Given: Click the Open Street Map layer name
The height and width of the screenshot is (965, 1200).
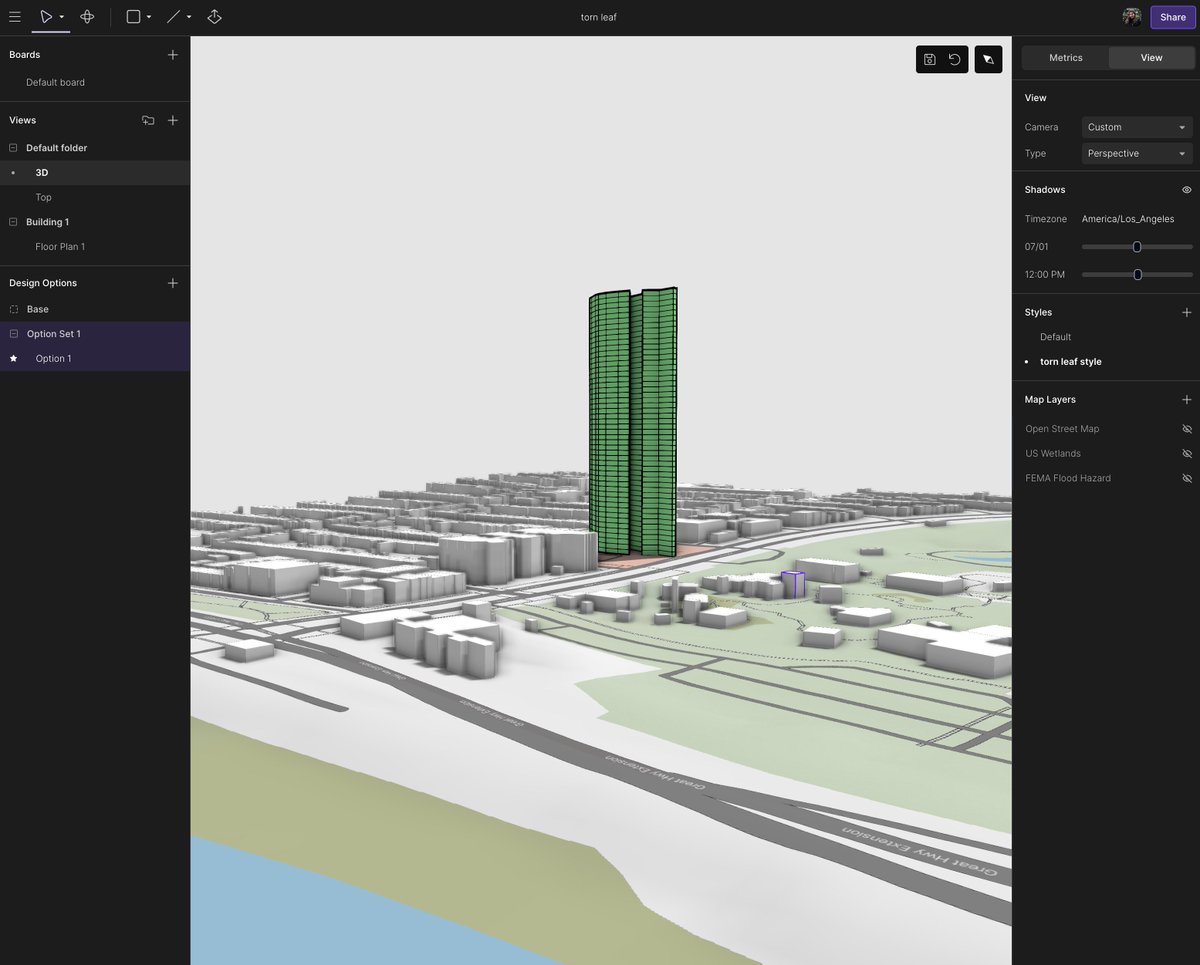Looking at the screenshot, I should click(1062, 429).
